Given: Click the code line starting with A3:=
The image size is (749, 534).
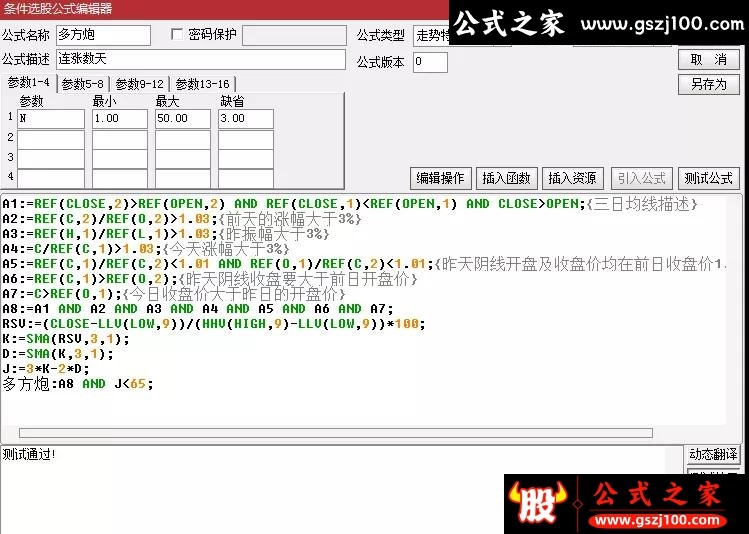Looking at the screenshot, I should (x=165, y=234).
